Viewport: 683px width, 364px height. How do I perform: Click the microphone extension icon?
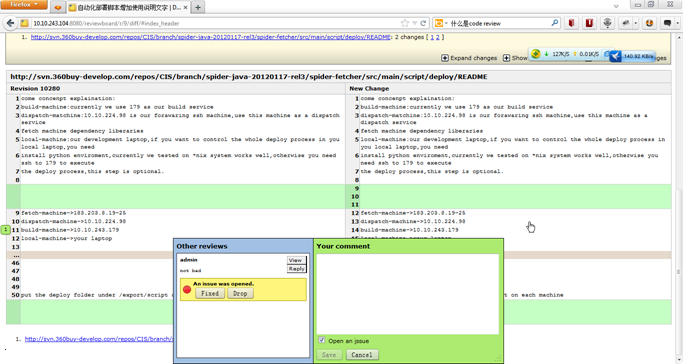click(607, 23)
